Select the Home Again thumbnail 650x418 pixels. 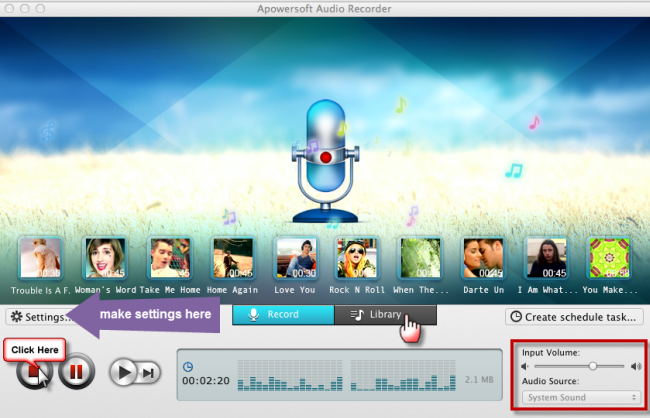233,258
